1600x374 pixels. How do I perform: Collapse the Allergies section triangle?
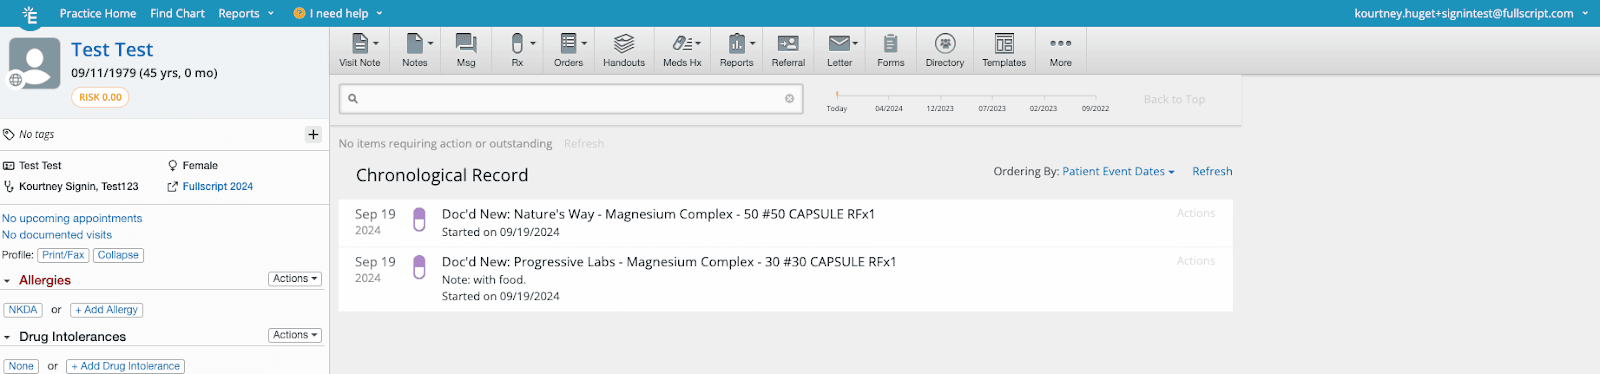7,281
